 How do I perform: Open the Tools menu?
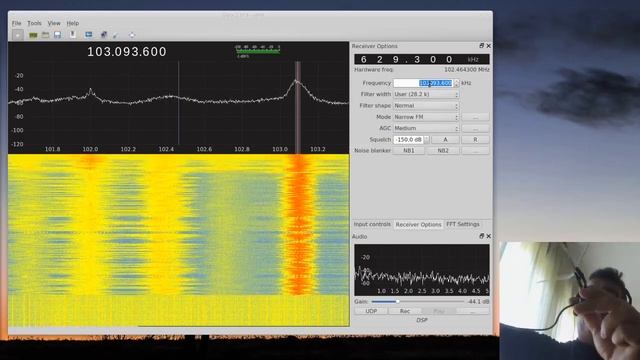coord(34,23)
